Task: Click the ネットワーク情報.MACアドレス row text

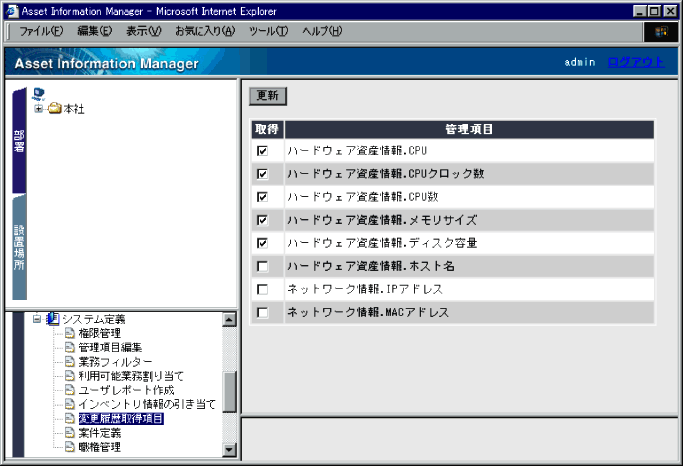Action: (368, 312)
